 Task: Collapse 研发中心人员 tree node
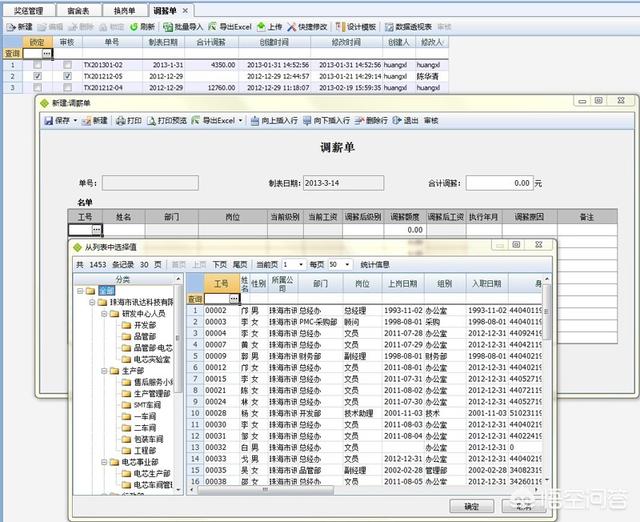point(104,313)
